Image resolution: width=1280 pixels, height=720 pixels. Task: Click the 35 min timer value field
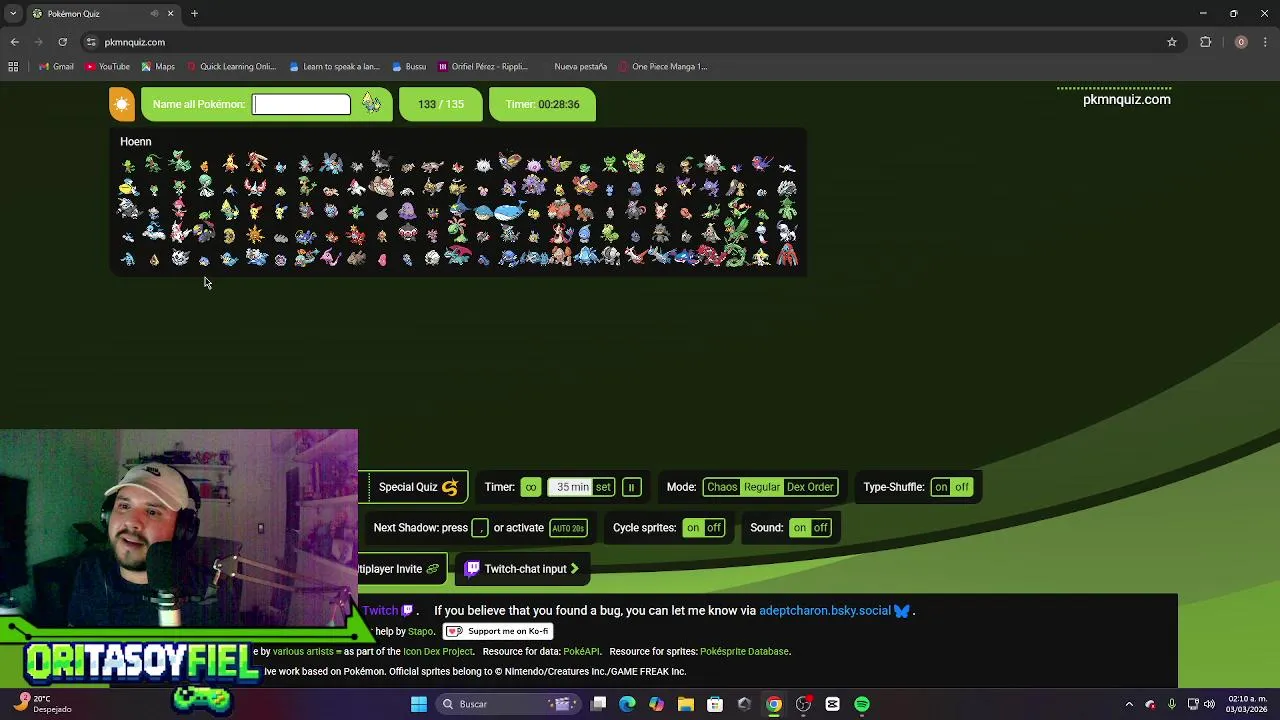(x=572, y=487)
